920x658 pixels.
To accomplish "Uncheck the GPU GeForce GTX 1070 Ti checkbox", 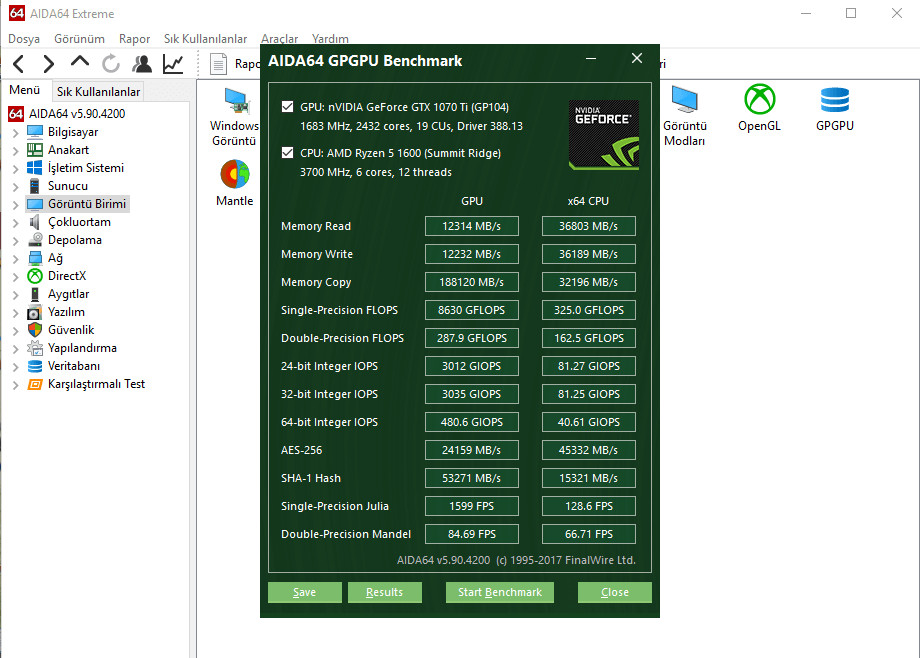I will (287, 107).
